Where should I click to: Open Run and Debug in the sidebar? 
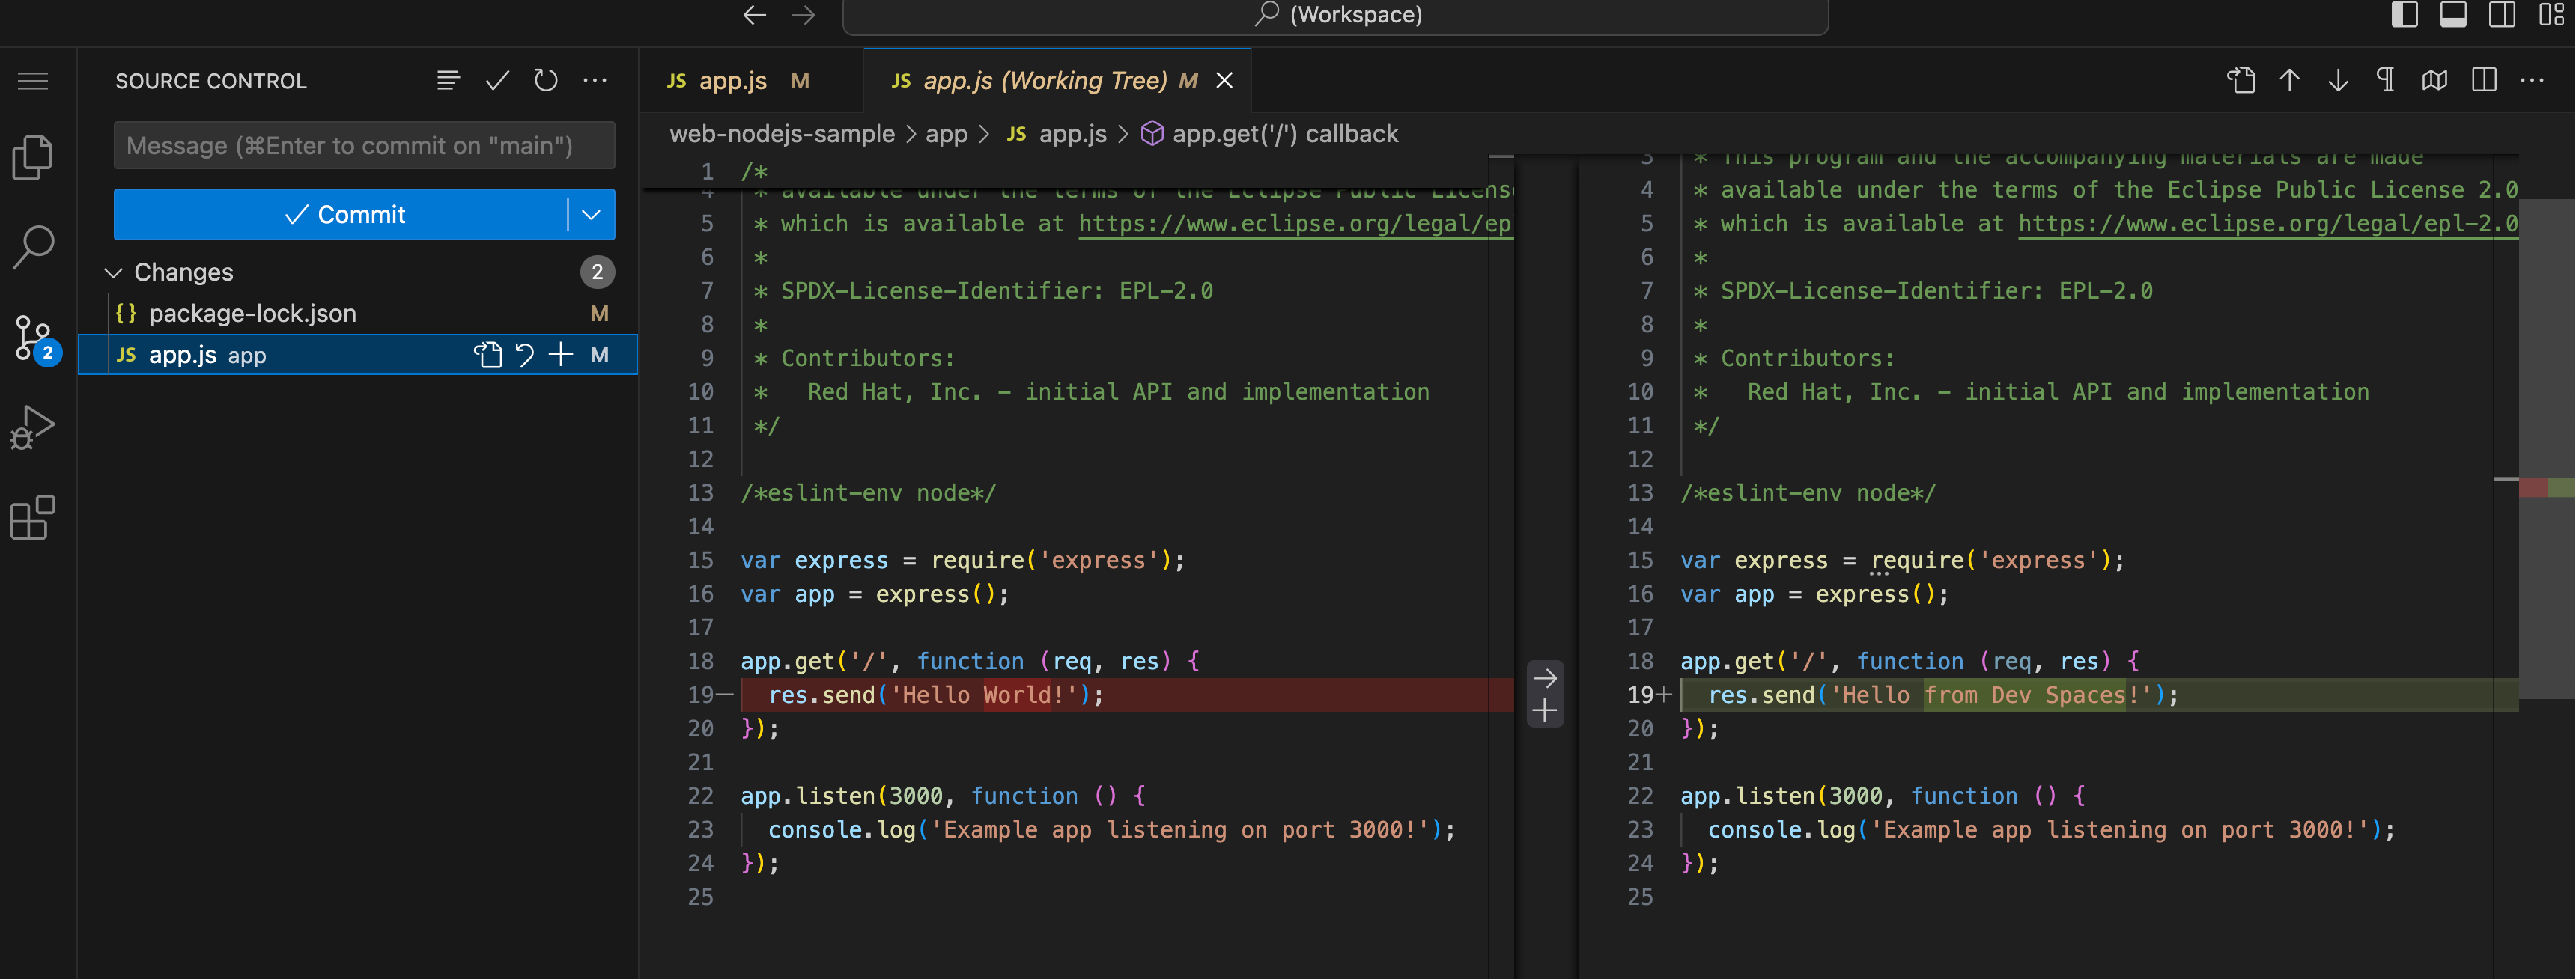pyautogui.click(x=33, y=427)
